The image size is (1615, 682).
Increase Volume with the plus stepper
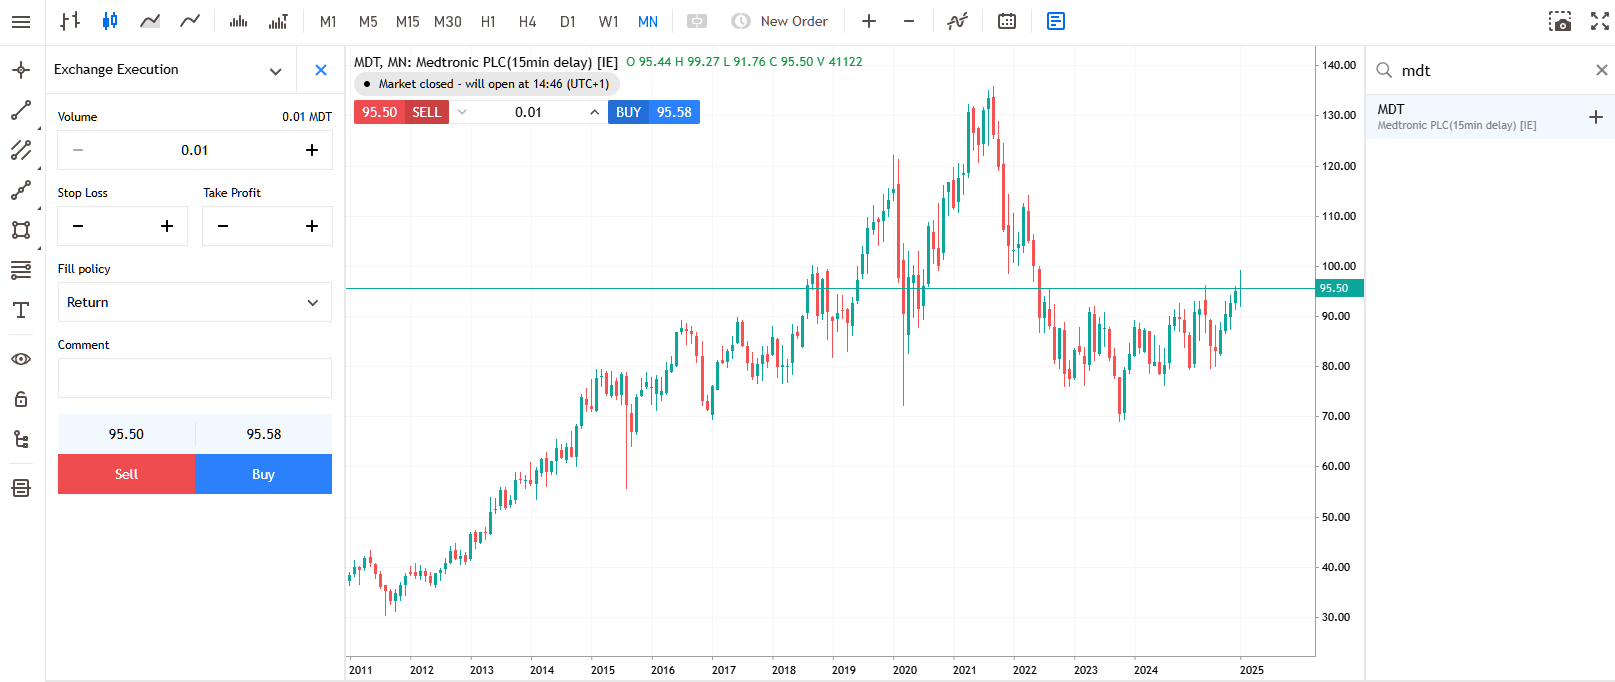click(x=312, y=150)
